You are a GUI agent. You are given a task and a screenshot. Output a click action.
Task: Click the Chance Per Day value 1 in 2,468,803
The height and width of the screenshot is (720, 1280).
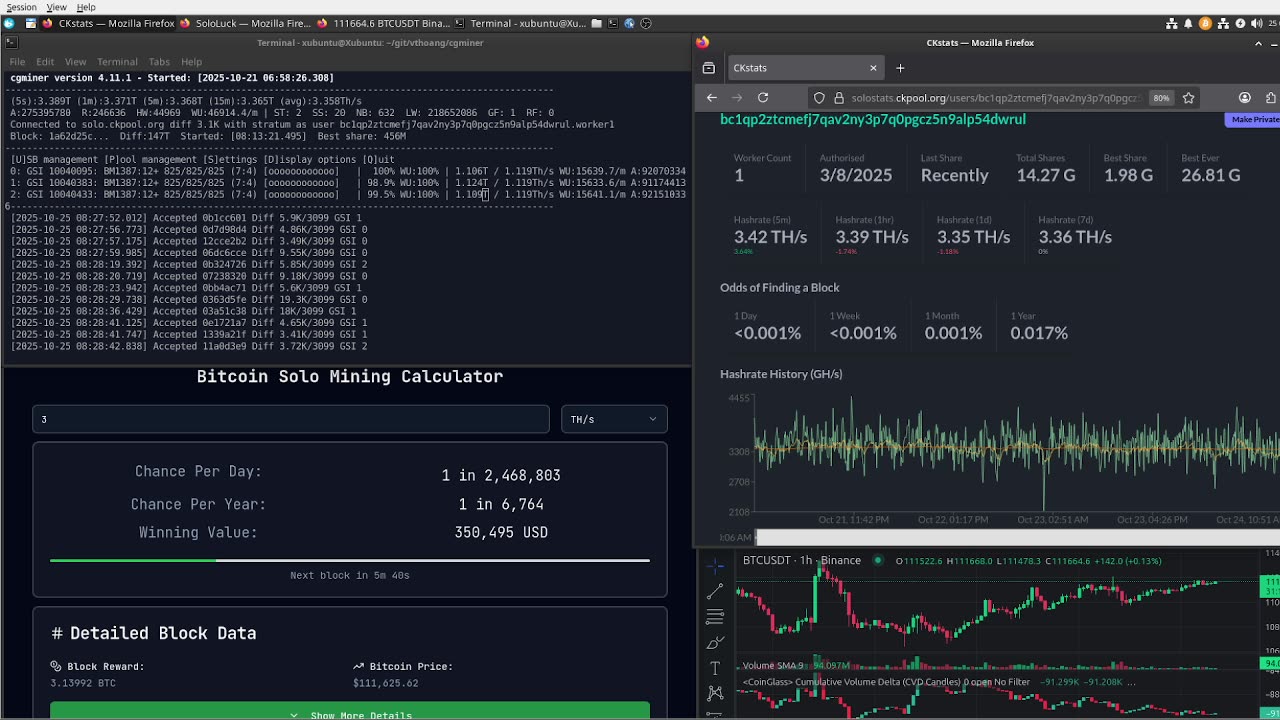(501, 475)
